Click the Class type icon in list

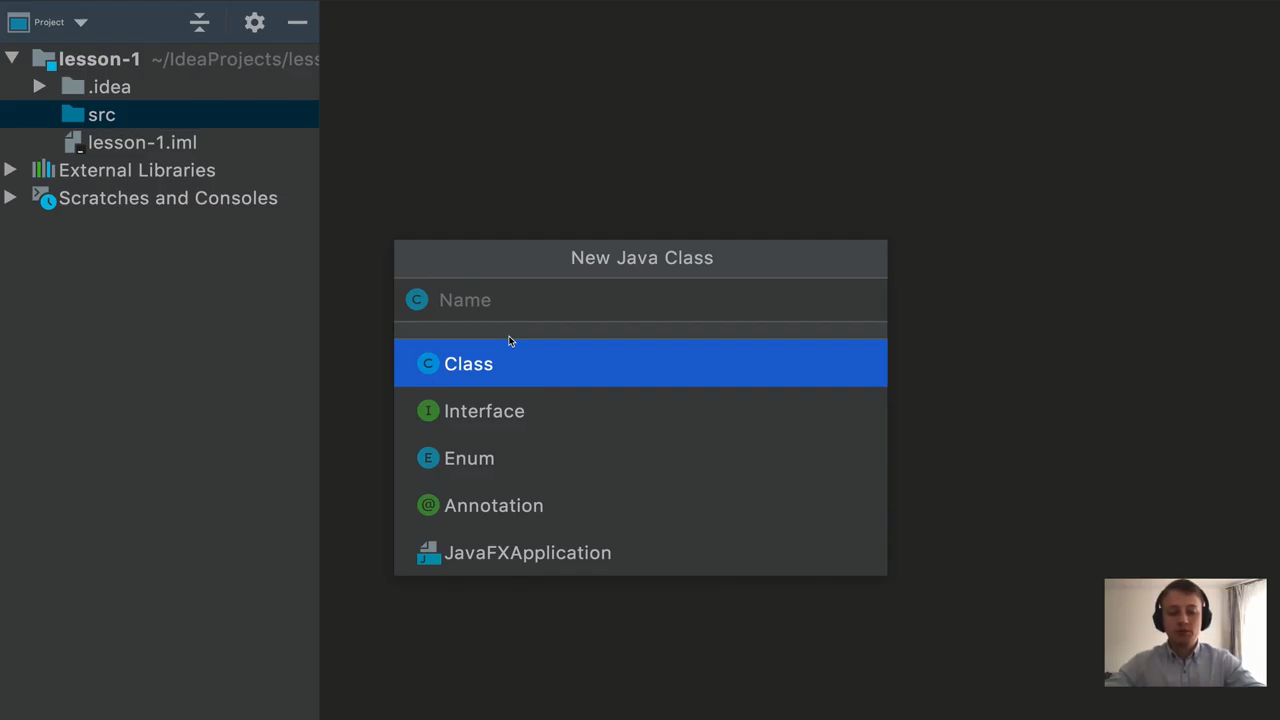(428, 363)
